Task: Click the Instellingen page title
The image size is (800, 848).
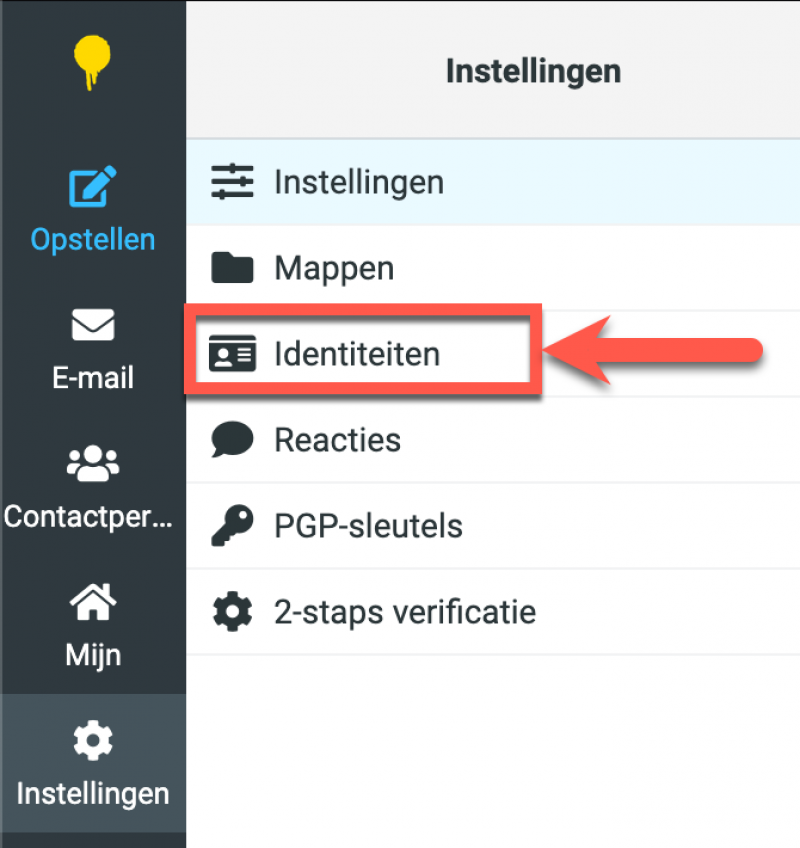Action: pos(533,70)
